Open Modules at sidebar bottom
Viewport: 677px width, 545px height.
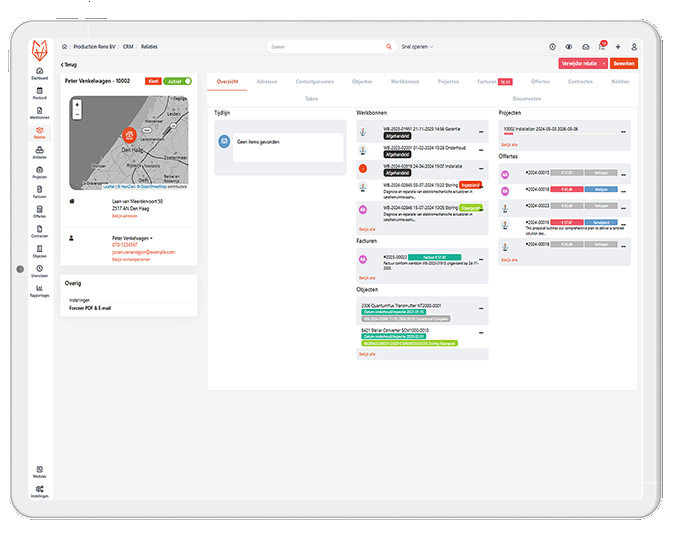39,469
